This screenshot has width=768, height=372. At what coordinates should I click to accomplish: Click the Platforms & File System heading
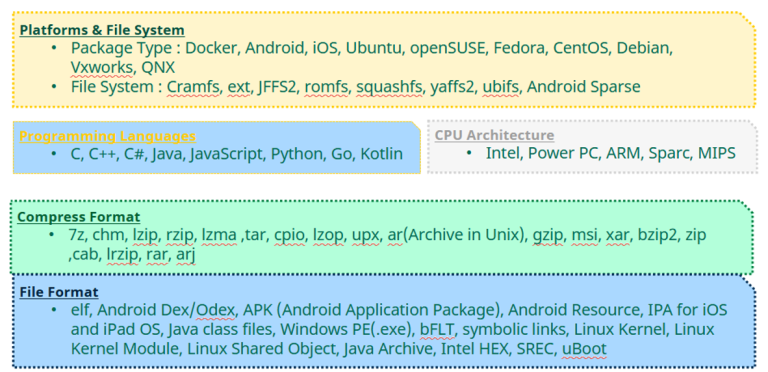pyautogui.click(x=102, y=30)
